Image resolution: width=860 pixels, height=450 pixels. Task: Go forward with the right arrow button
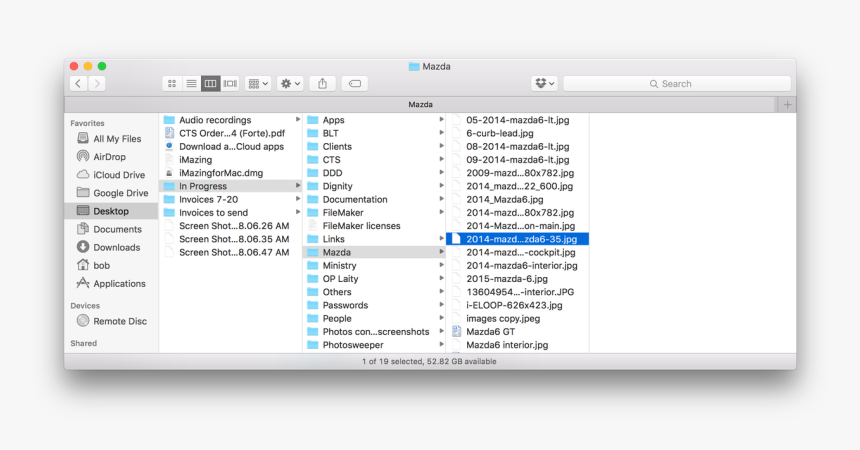tap(97, 83)
